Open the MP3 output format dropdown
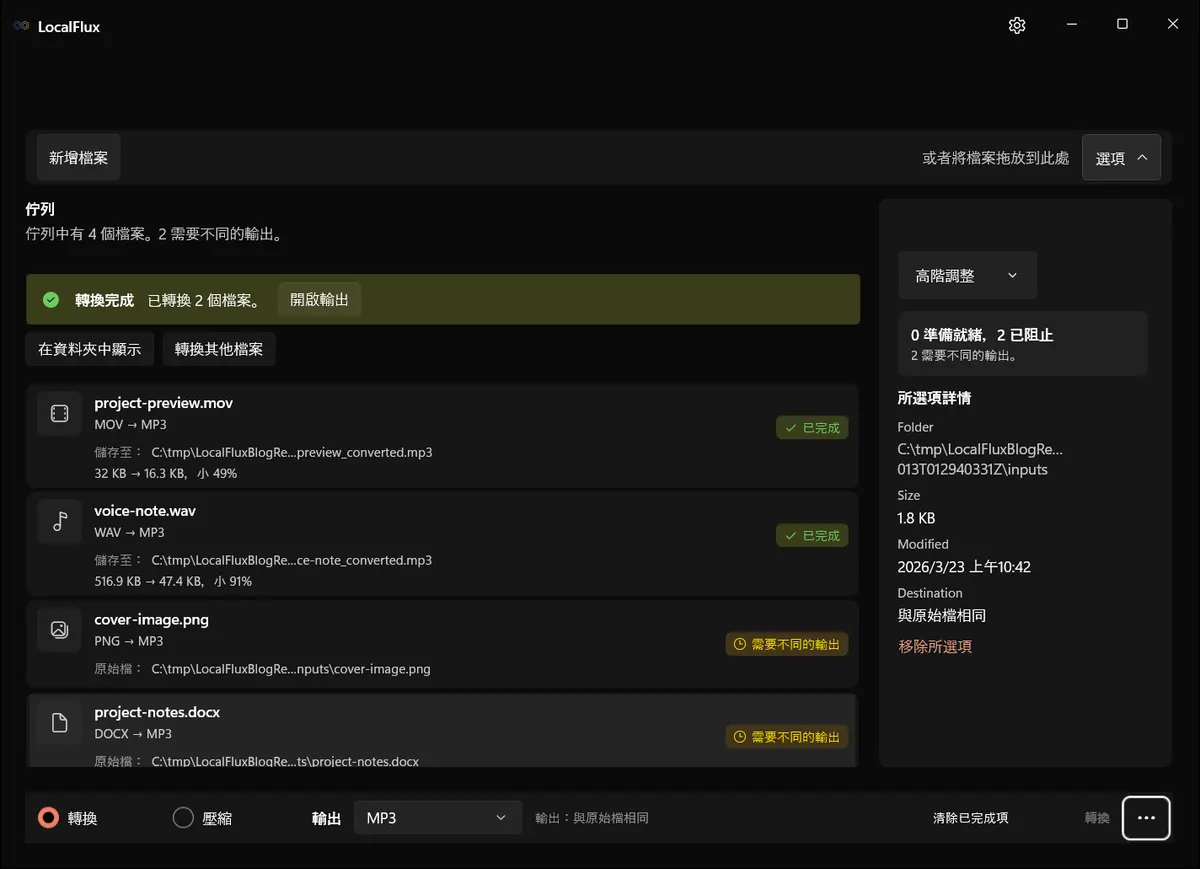The image size is (1200, 869). (x=438, y=818)
